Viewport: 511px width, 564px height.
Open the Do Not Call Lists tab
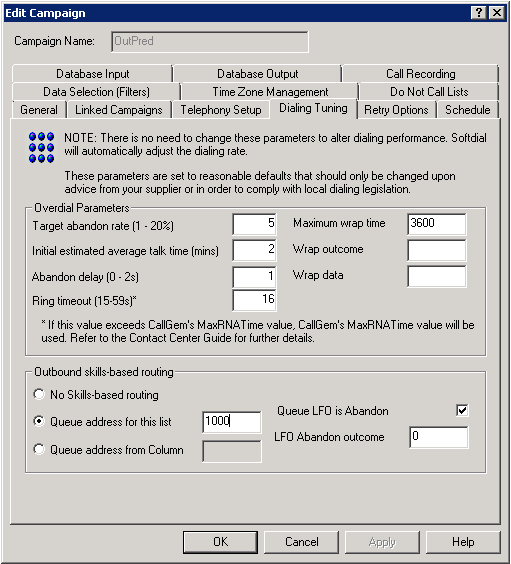429,92
